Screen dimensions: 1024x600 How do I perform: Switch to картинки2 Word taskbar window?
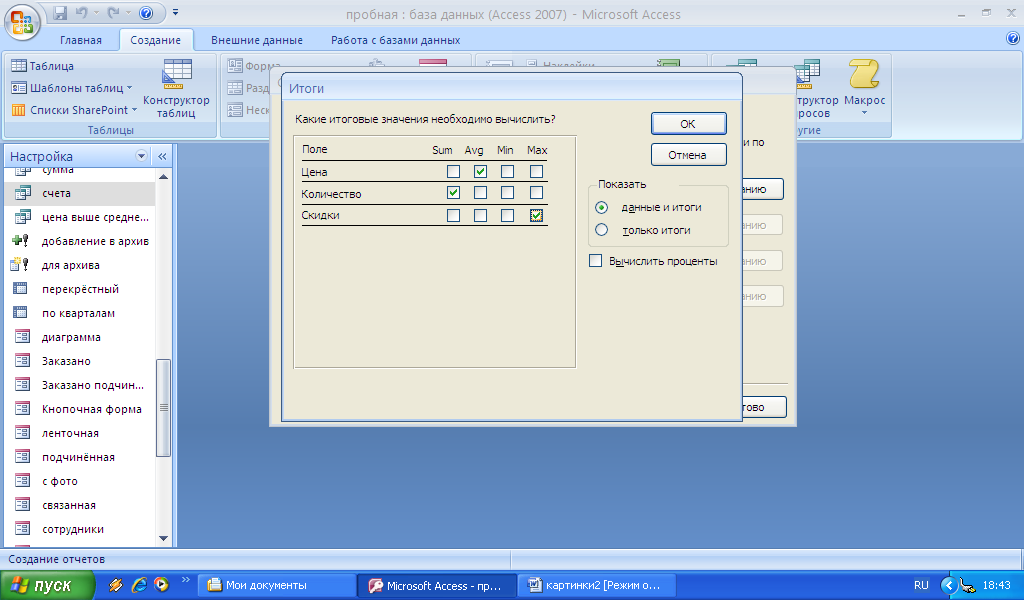pyautogui.click(x=598, y=586)
